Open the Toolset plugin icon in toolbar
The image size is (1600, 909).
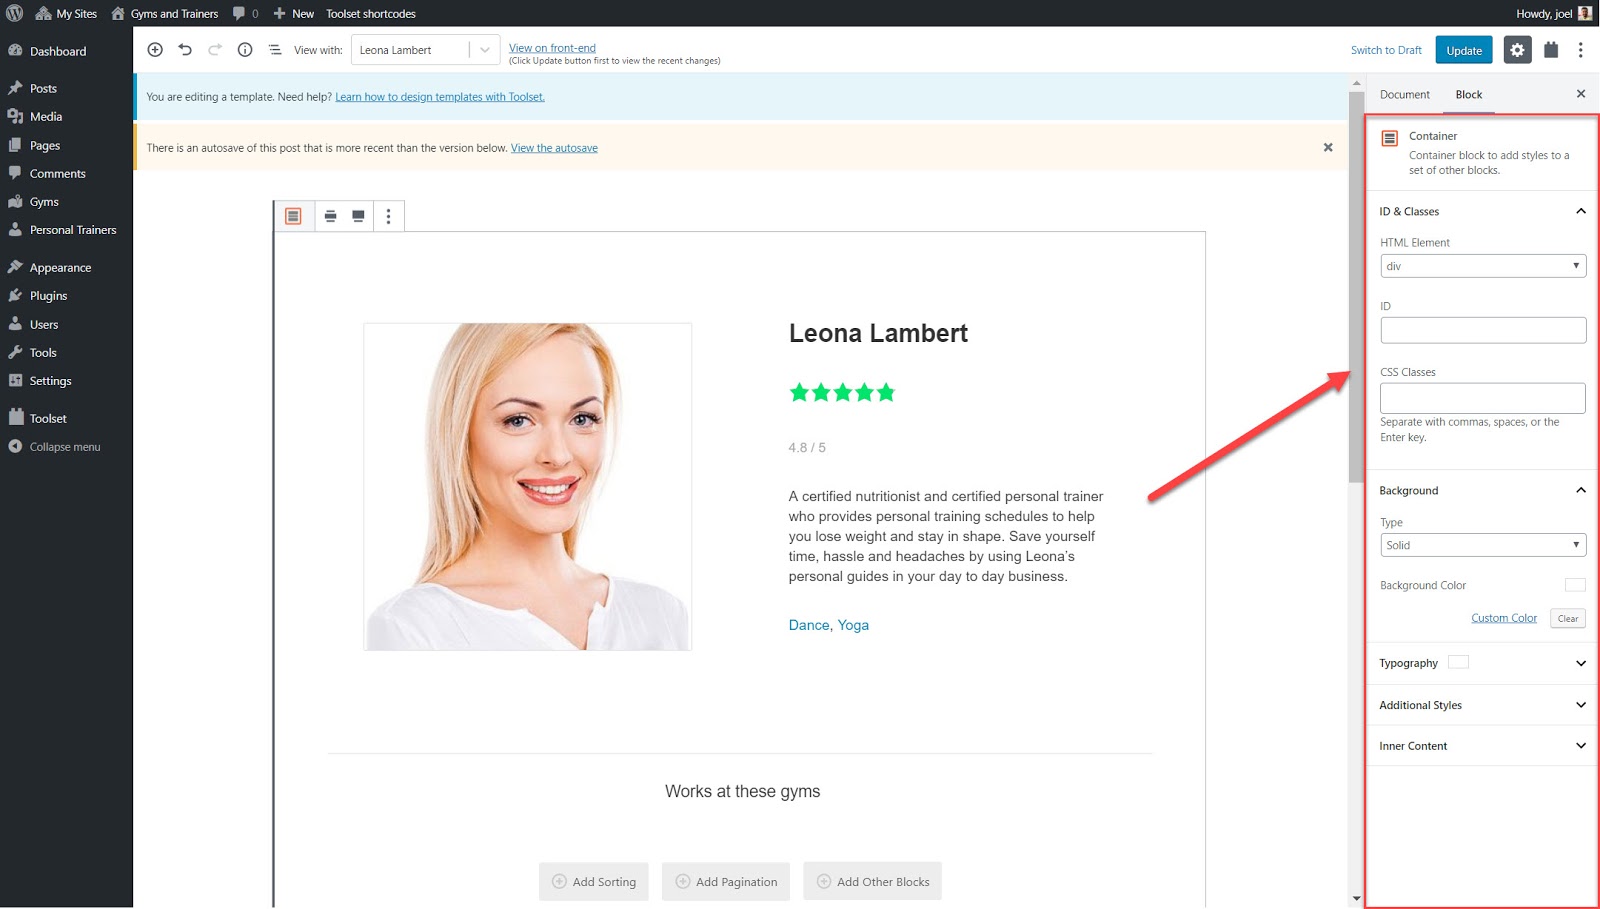(1551, 50)
